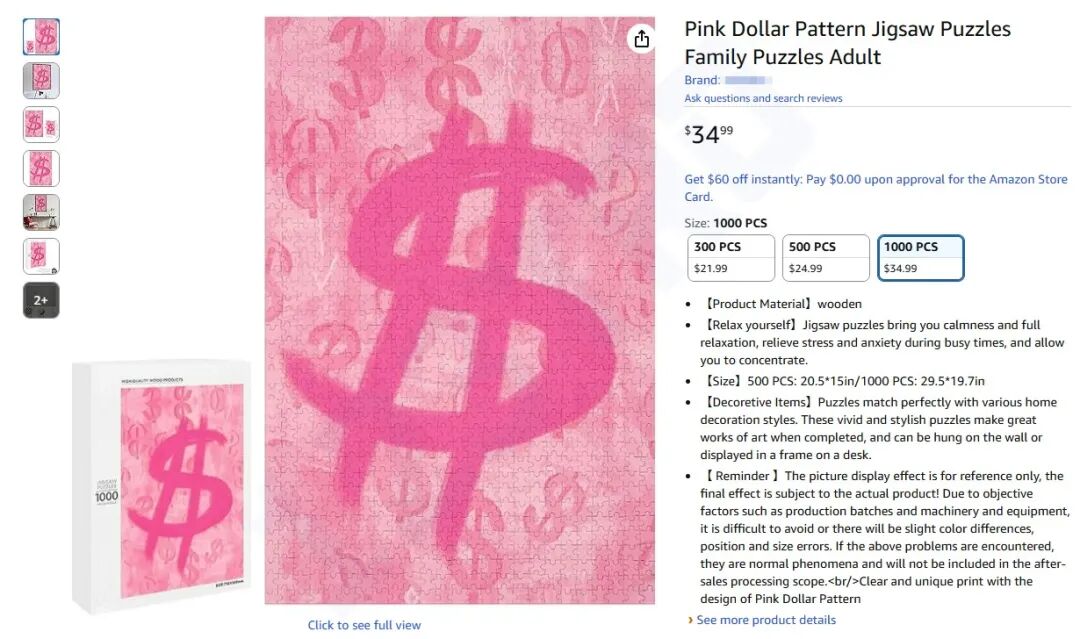Select the fifth room-scene thumbnail

tap(41, 212)
